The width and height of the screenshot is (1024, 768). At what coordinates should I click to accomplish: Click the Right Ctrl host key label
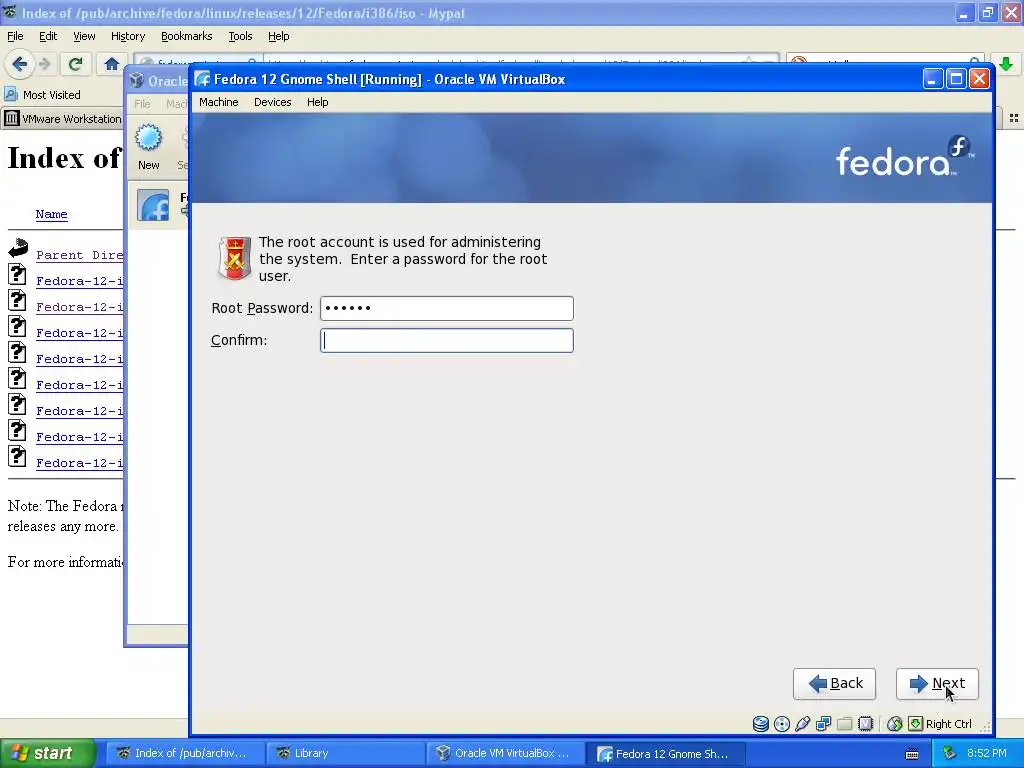coord(948,724)
